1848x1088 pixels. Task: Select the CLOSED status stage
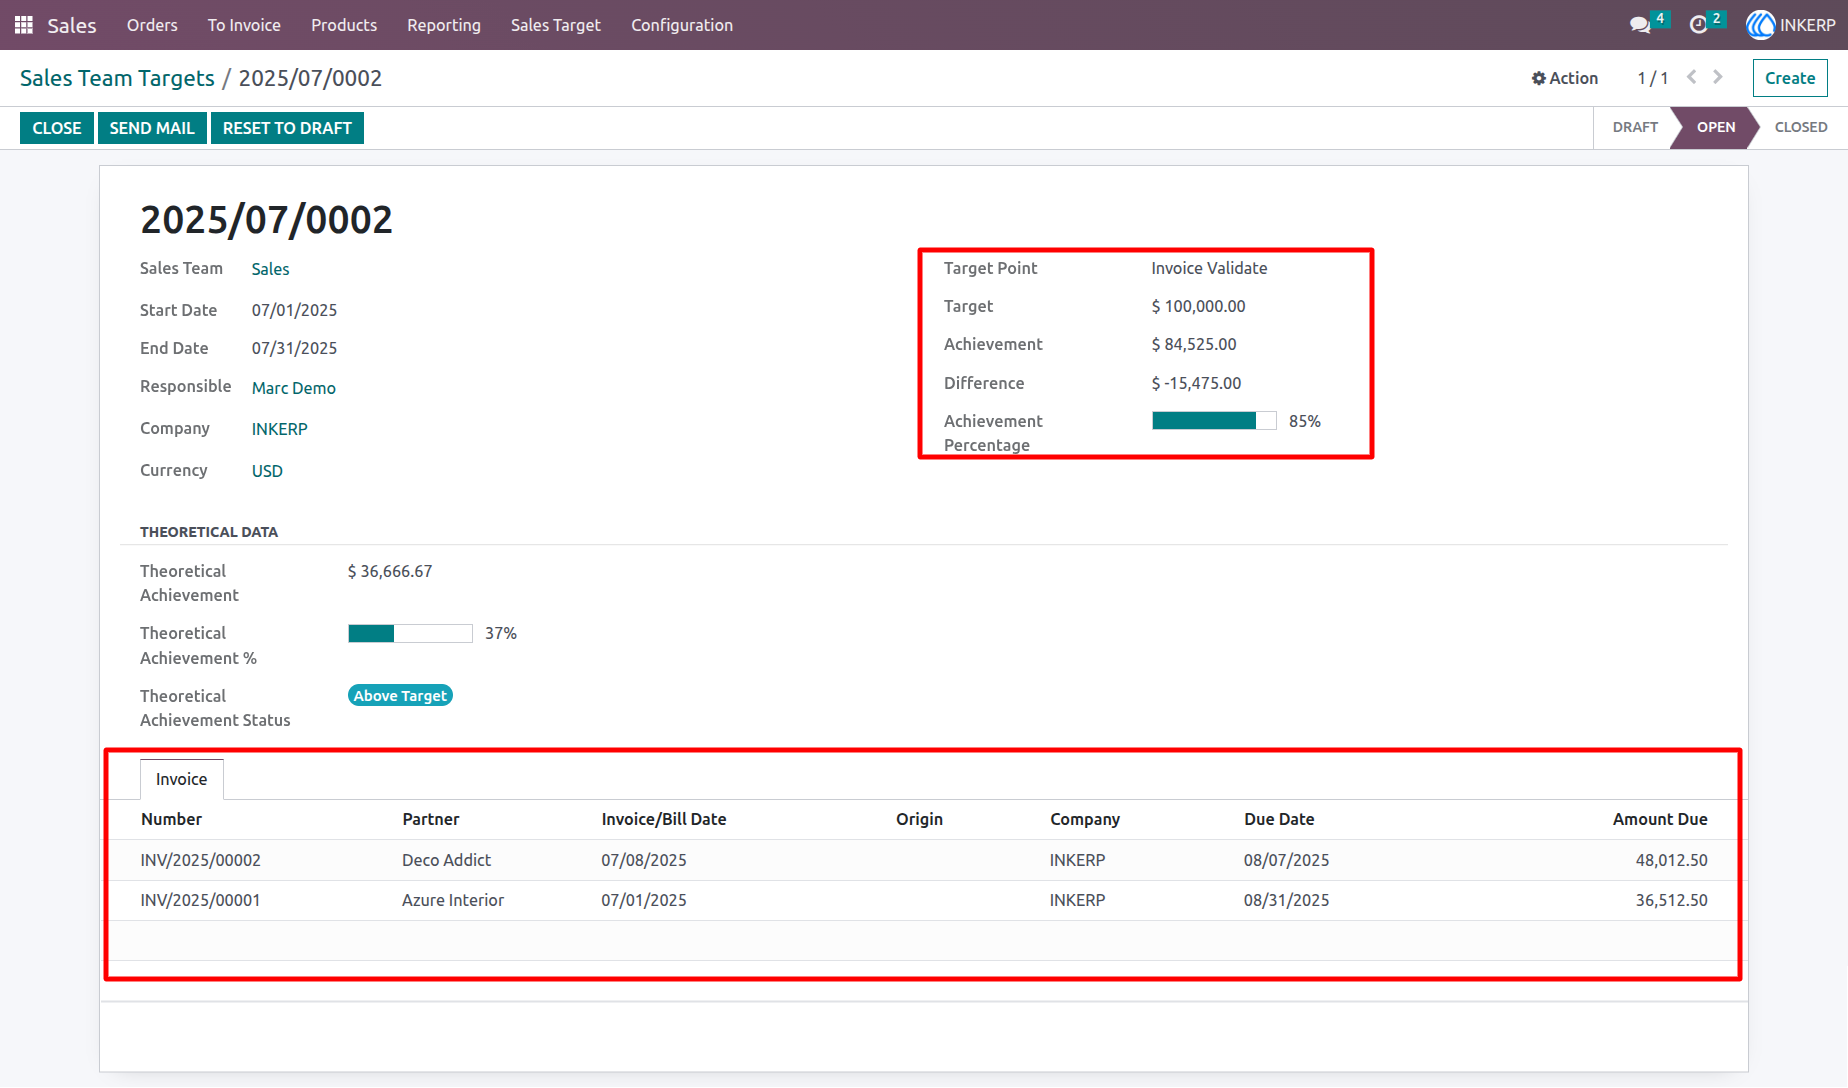click(x=1801, y=127)
